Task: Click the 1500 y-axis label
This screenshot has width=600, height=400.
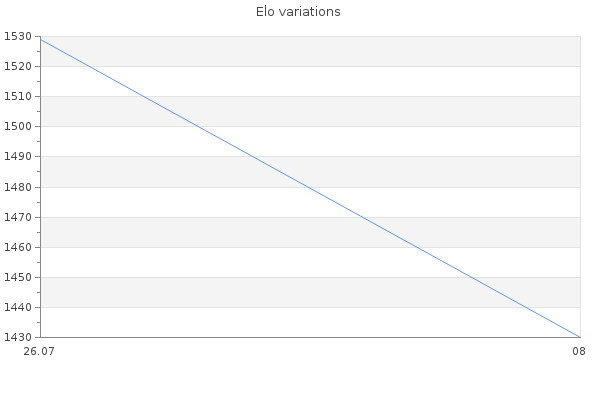Action: point(18,126)
